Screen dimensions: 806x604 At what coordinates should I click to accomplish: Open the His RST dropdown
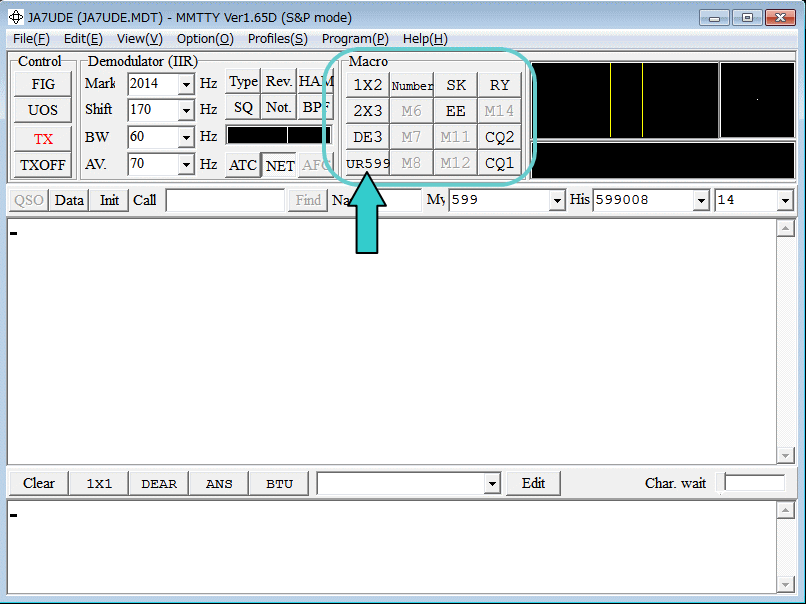pyautogui.click(x=701, y=200)
